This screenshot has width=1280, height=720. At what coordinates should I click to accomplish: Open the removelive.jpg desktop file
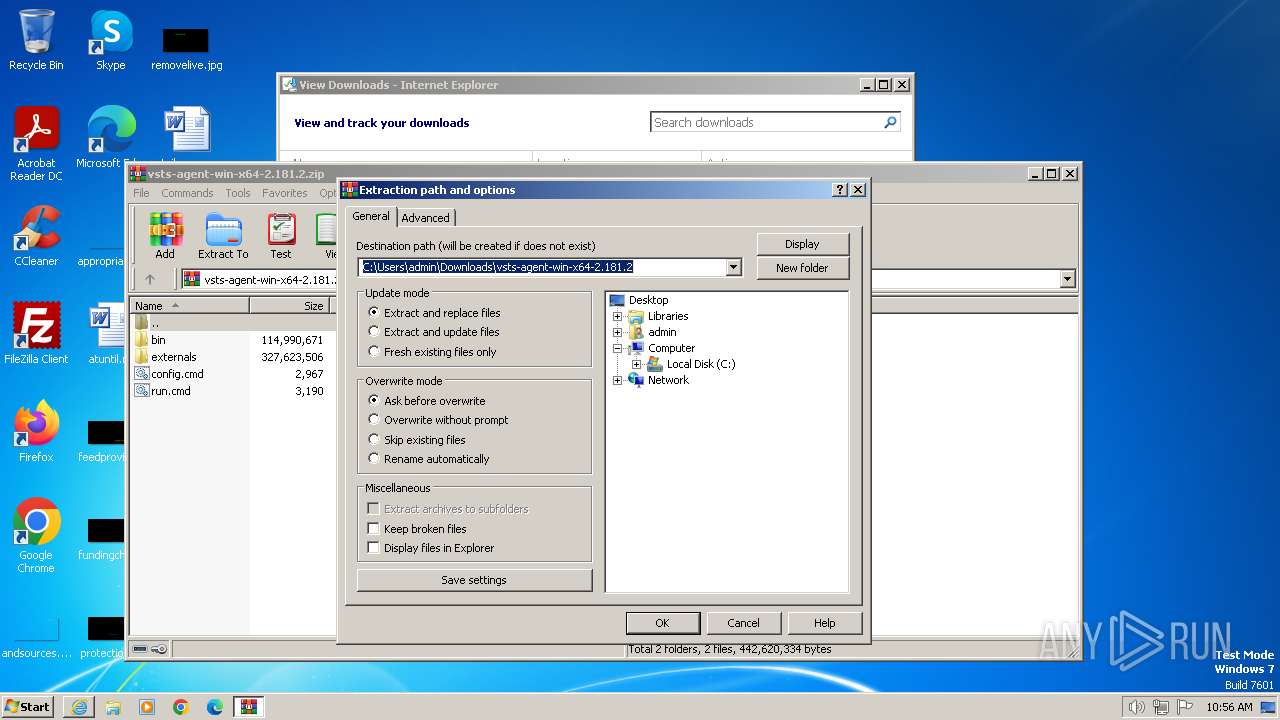(186, 47)
